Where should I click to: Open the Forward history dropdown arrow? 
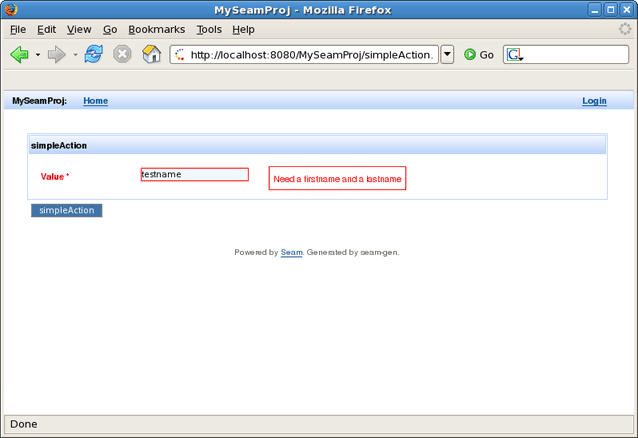(75, 55)
